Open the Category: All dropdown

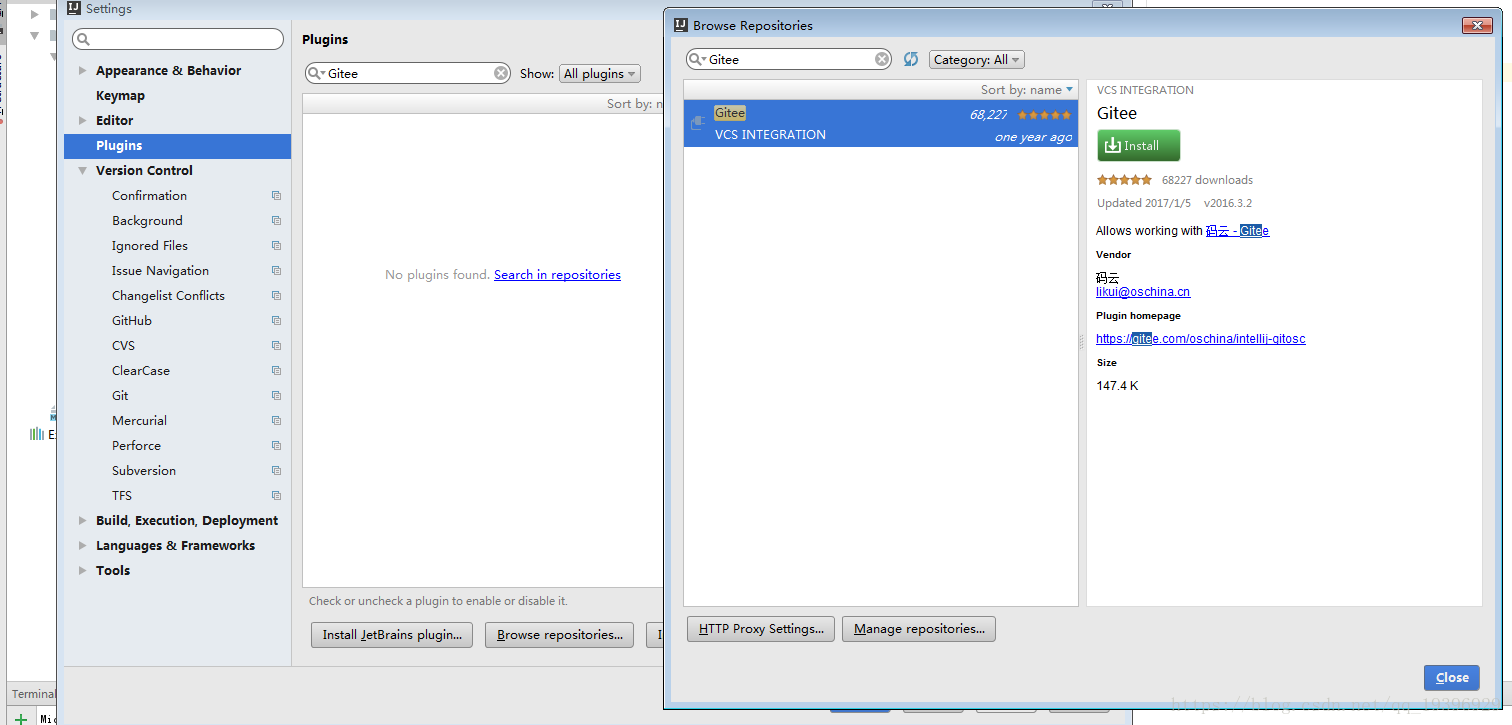click(x=977, y=60)
